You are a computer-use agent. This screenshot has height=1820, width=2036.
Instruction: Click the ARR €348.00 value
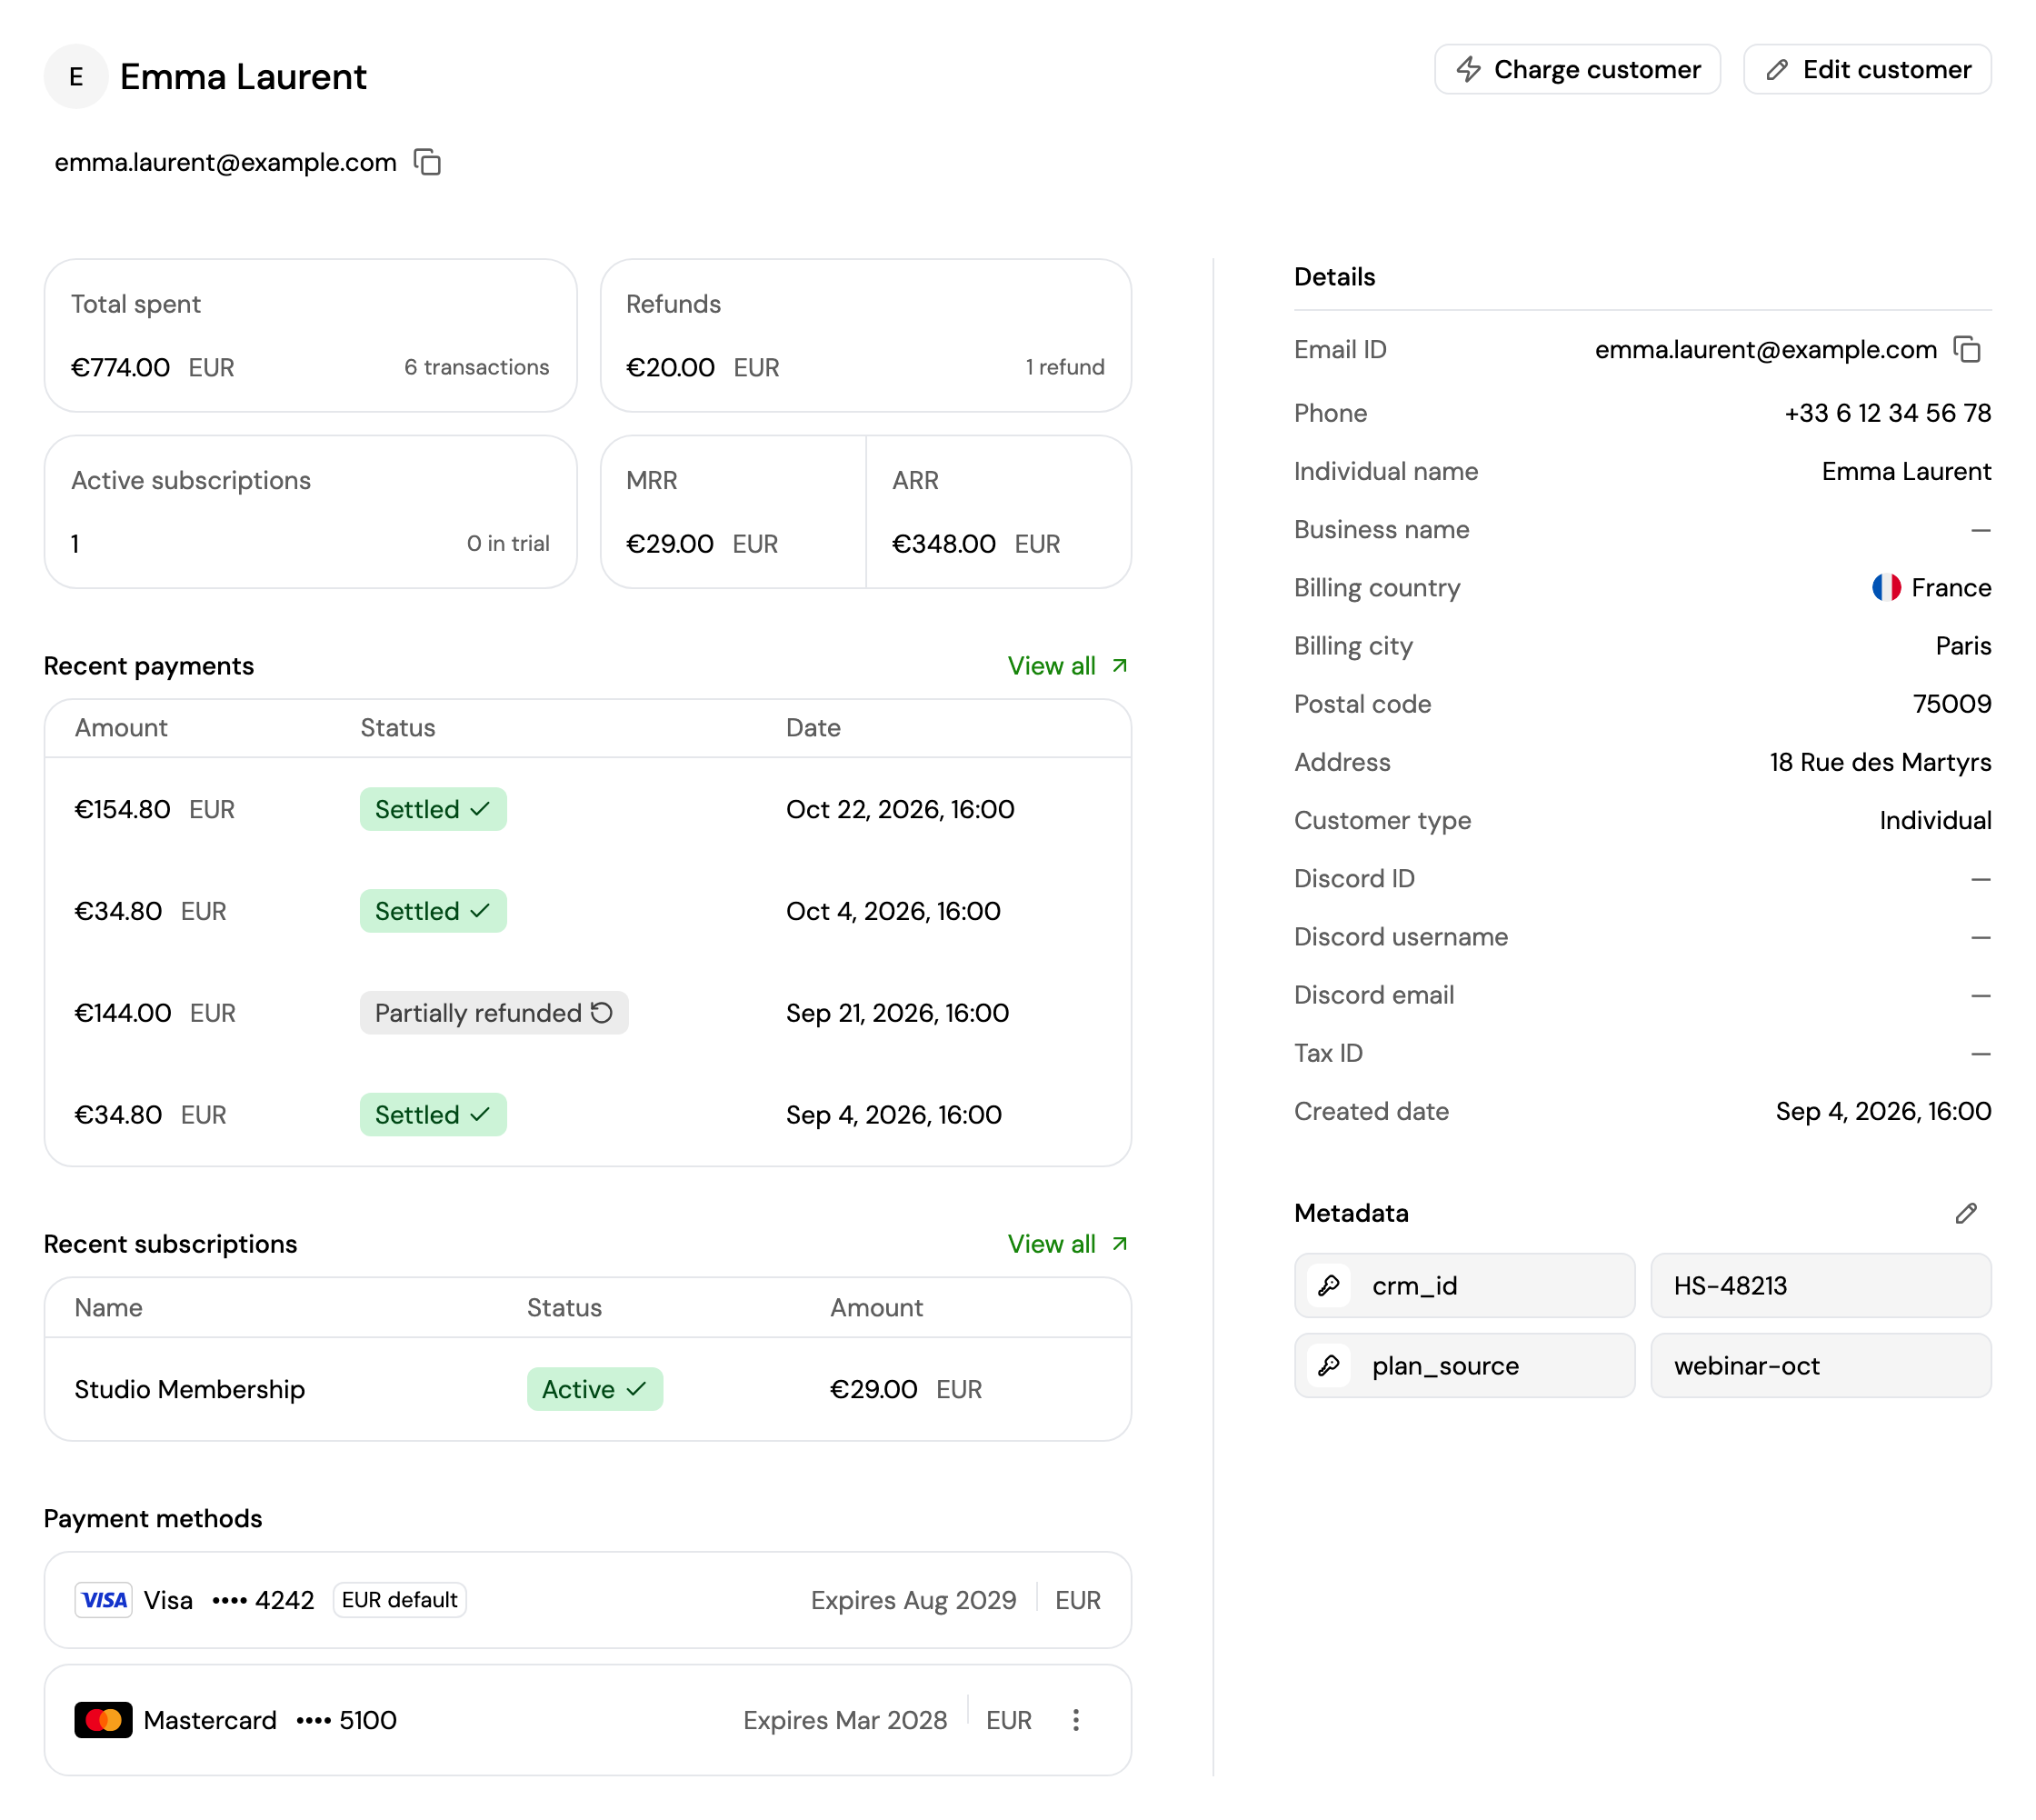click(x=943, y=544)
